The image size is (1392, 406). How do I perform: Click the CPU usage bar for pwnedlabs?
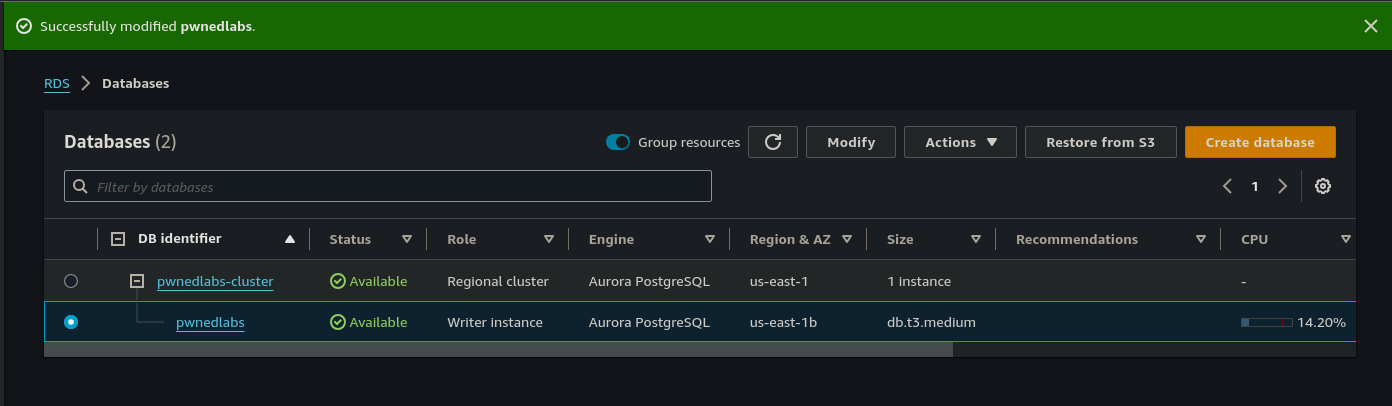coord(1266,322)
